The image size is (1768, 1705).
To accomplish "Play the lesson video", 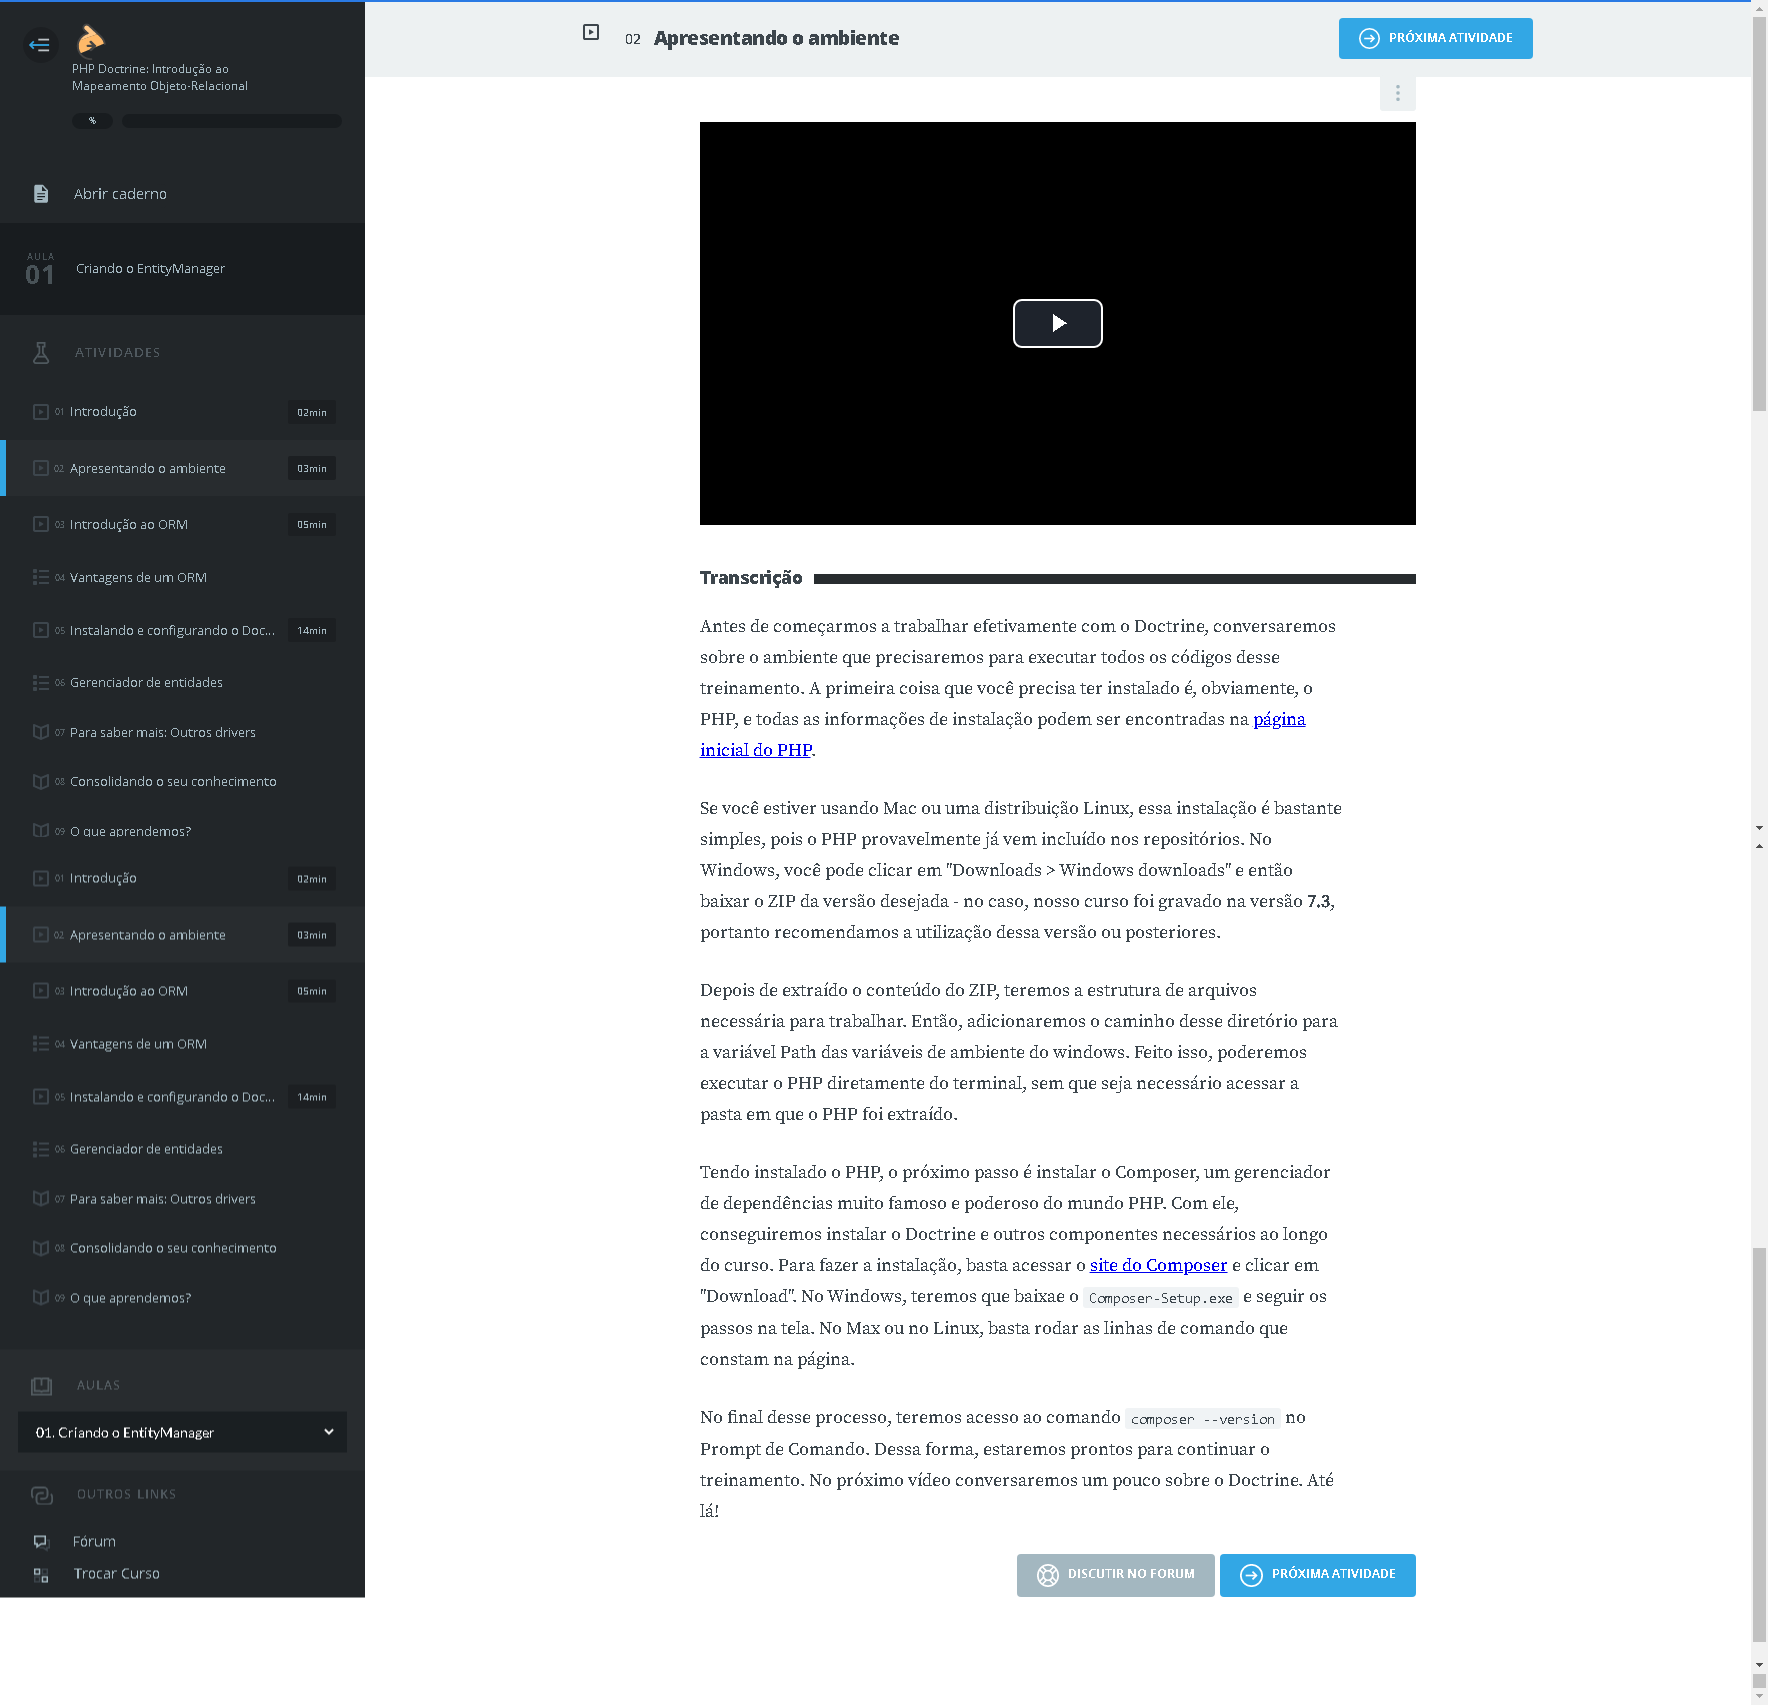I will [1057, 323].
